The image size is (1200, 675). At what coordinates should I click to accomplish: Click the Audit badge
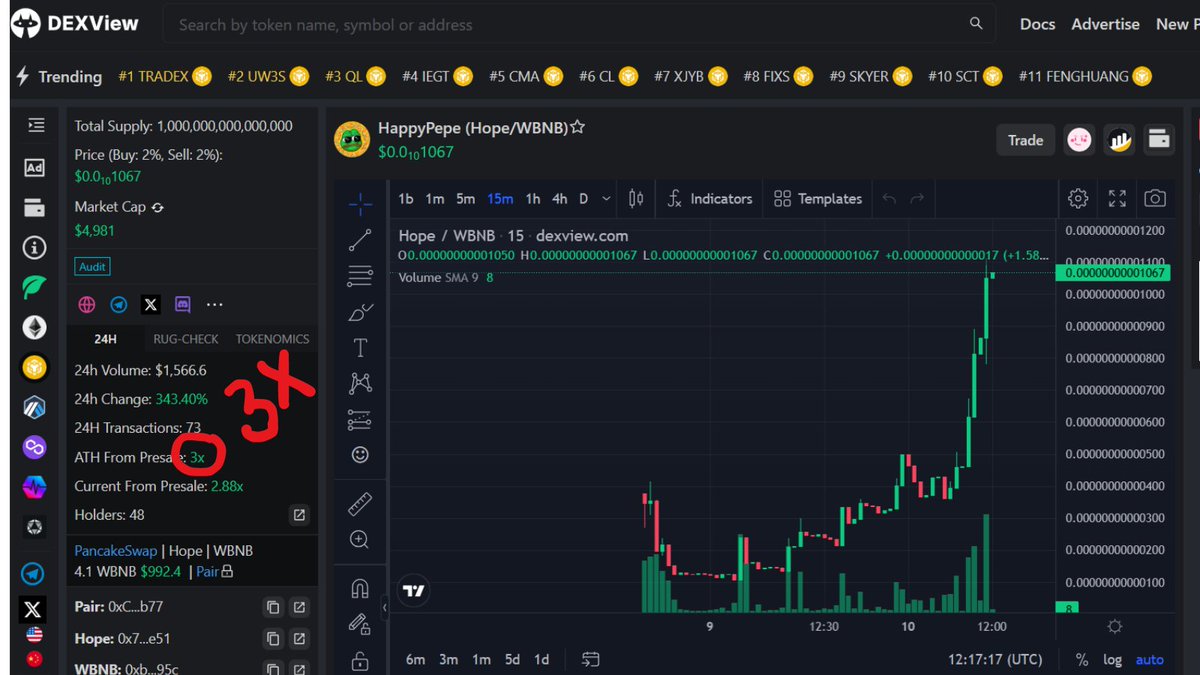coord(93,267)
